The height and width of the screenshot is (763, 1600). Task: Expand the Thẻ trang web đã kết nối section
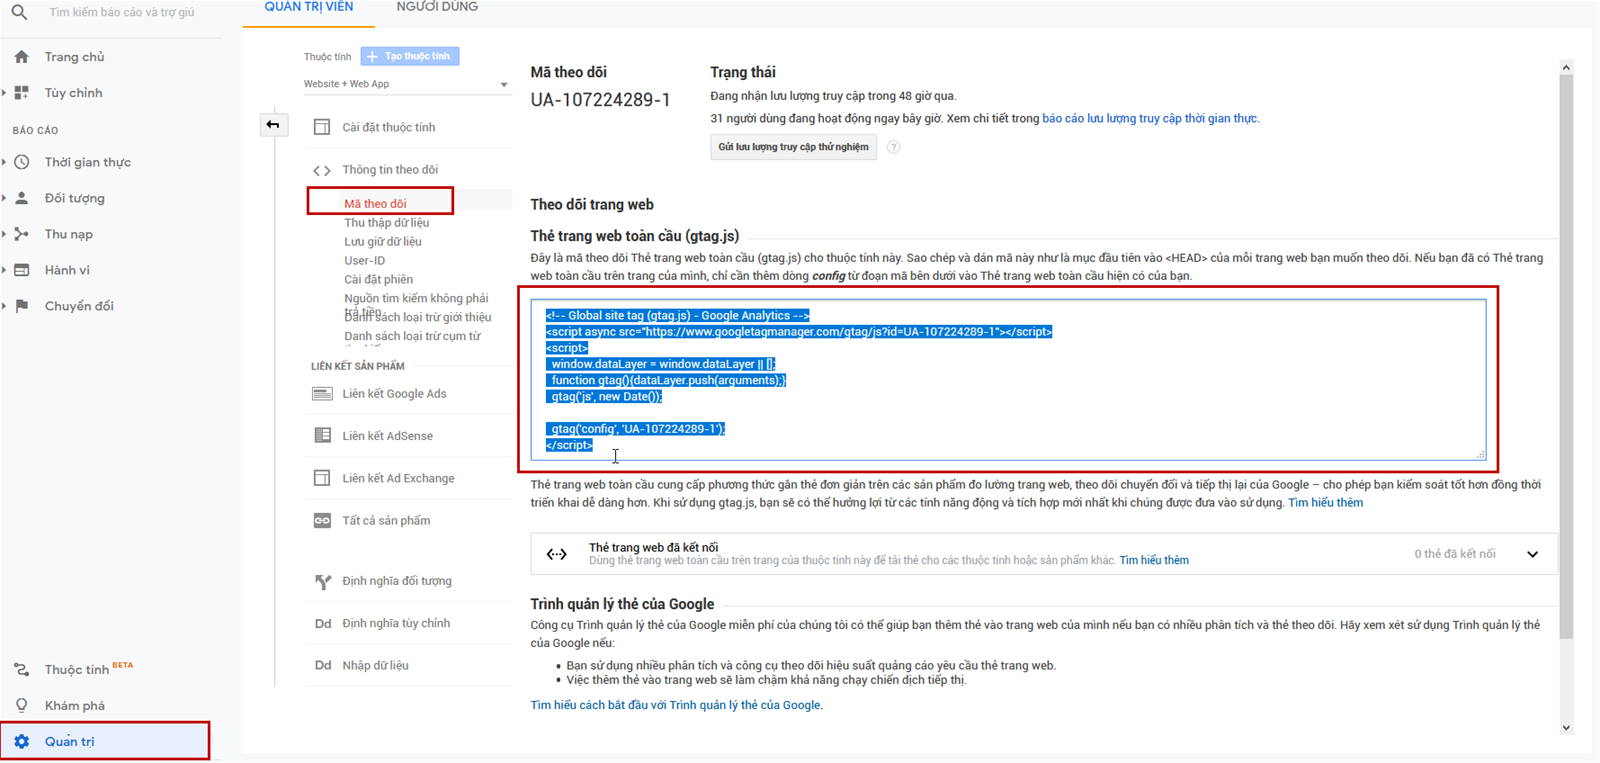click(1532, 554)
